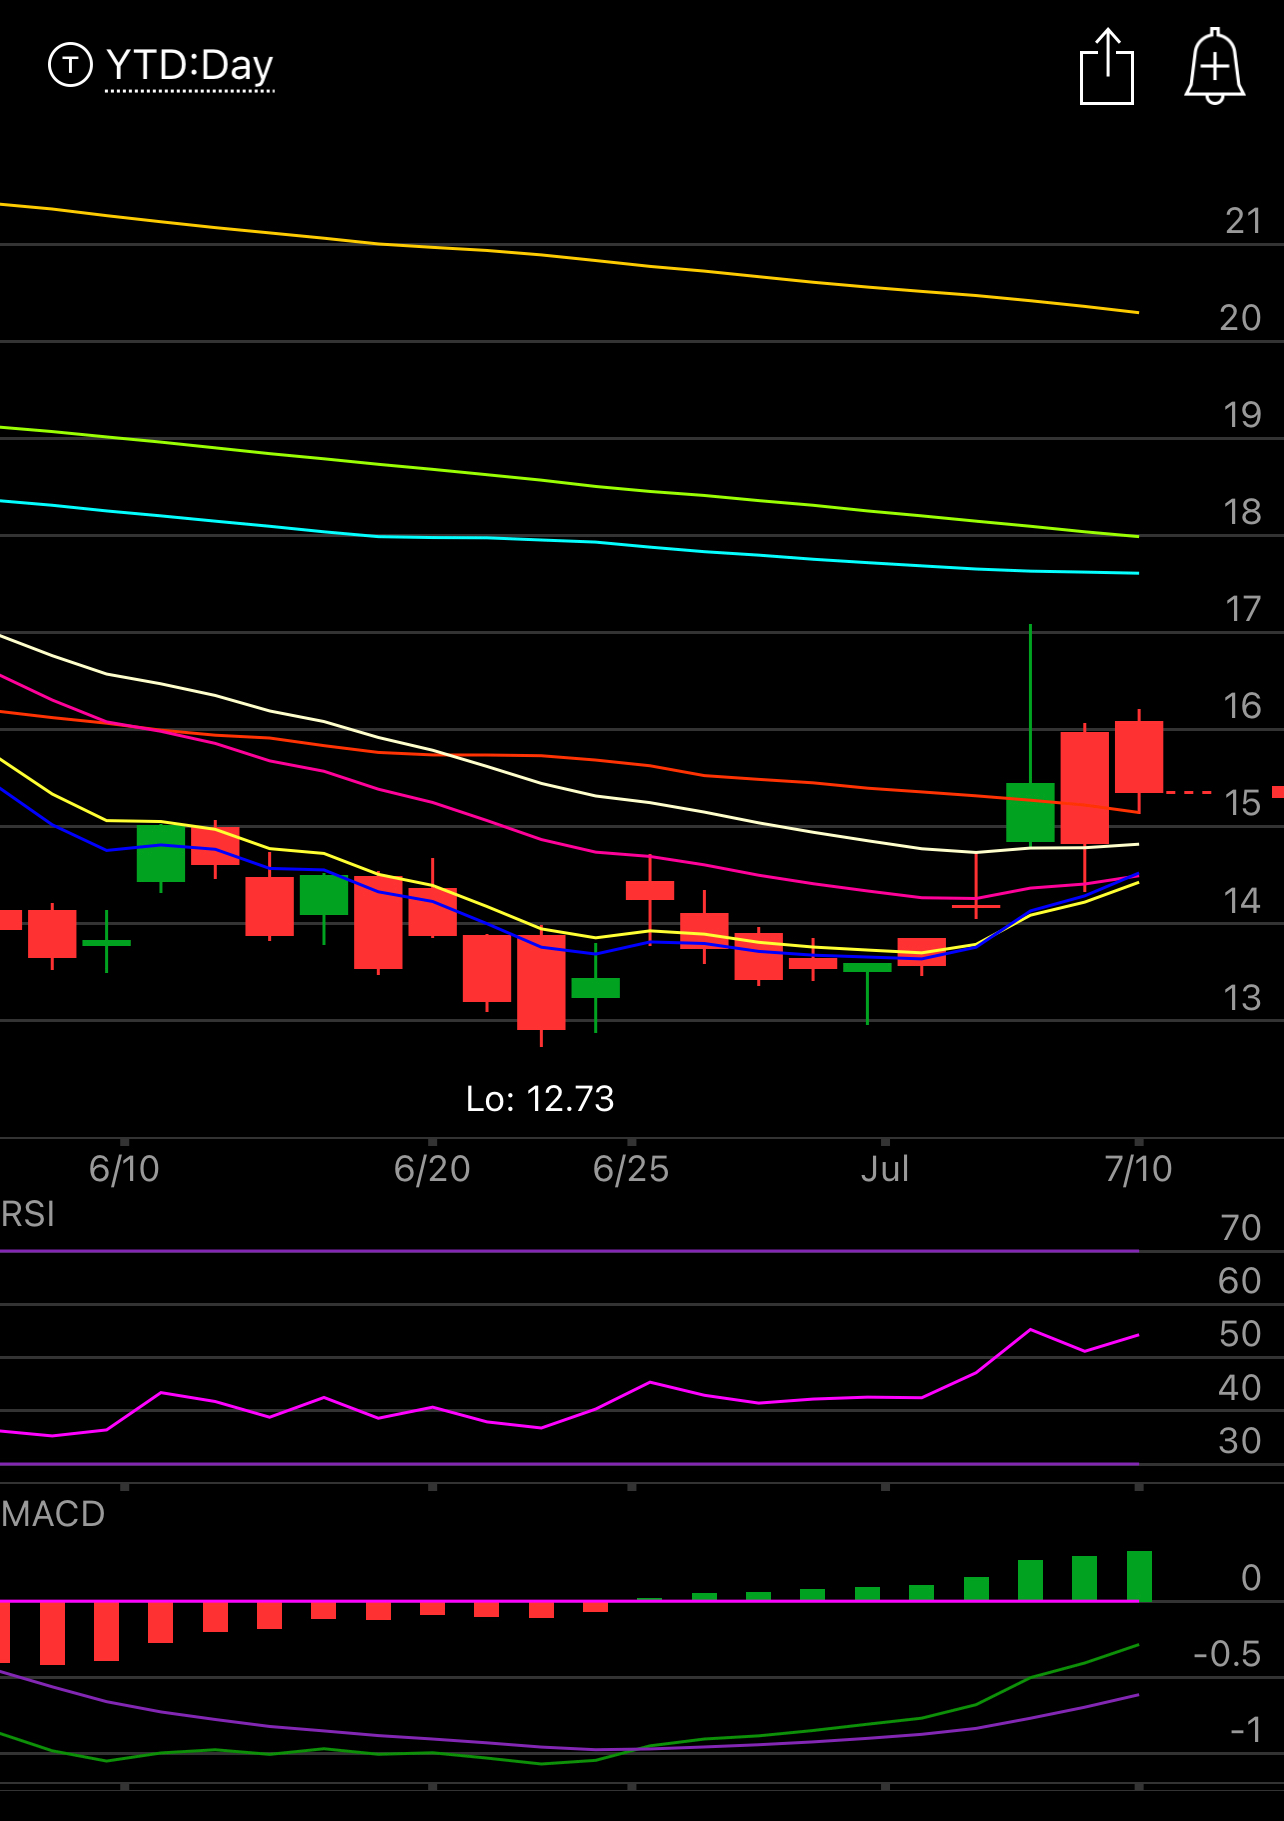Tap the MACD -0.5 scale label
The width and height of the screenshot is (1284, 1821).
point(1227,1654)
